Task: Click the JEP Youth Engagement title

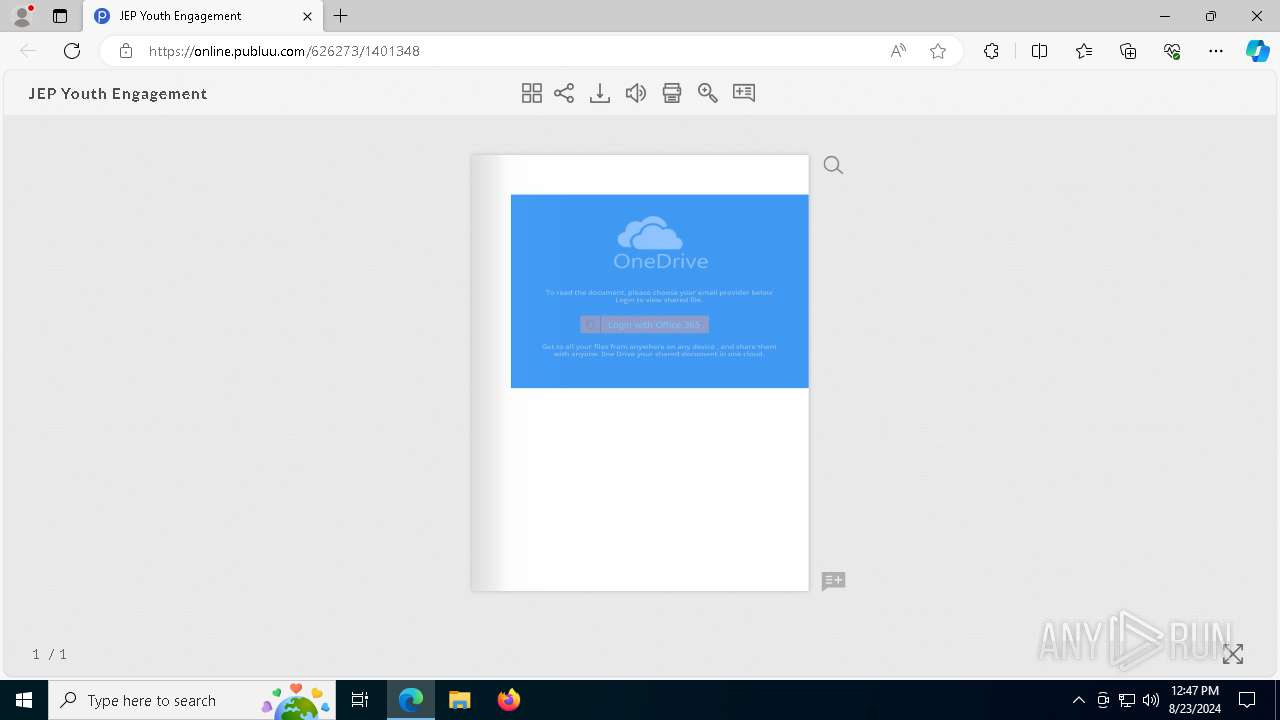Action: (118, 93)
